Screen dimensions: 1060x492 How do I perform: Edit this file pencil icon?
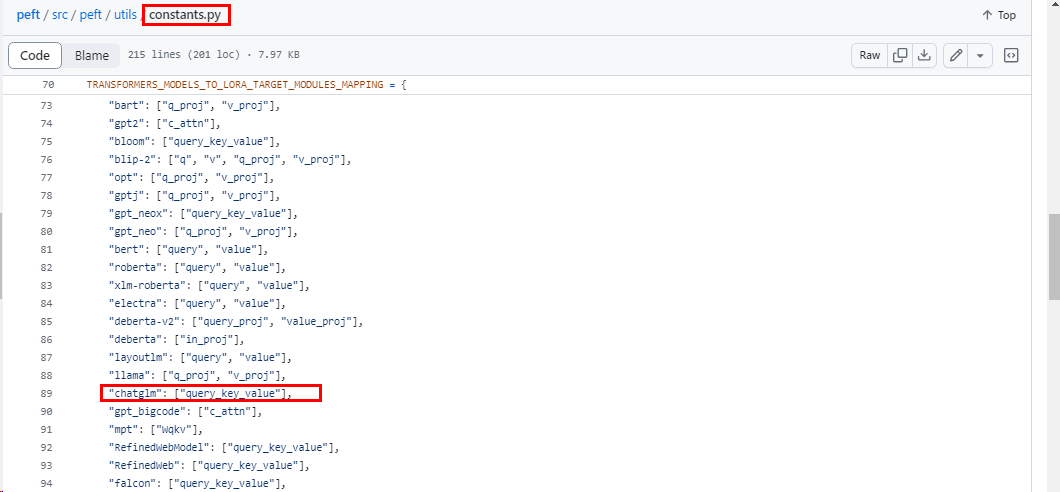coord(956,55)
